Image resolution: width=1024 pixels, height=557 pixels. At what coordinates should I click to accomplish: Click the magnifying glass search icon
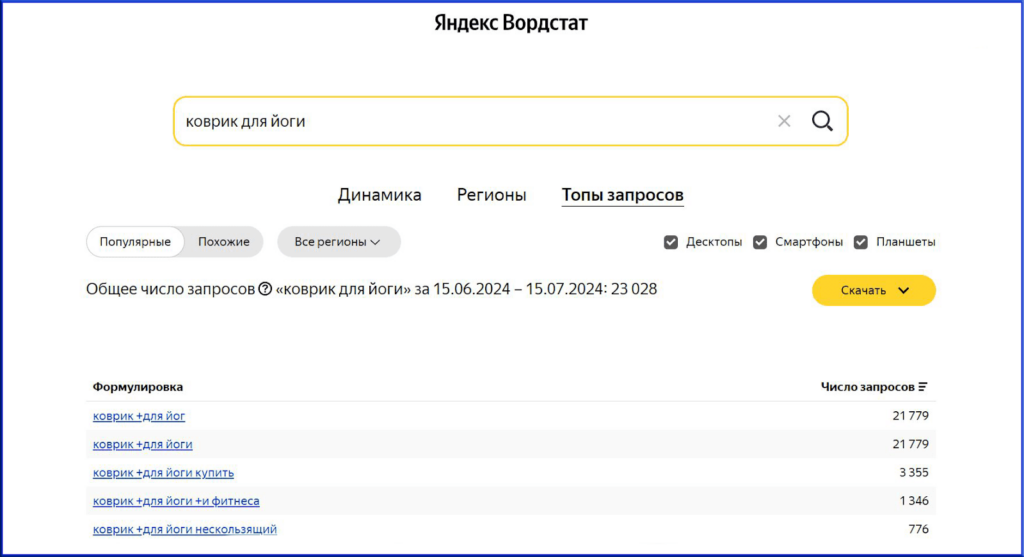click(x=822, y=121)
